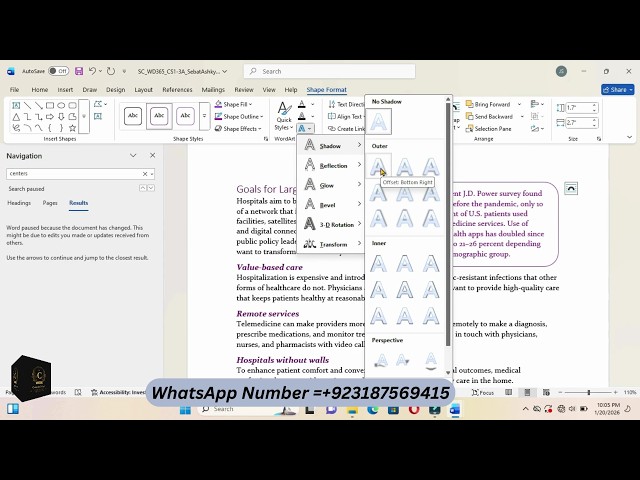This screenshot has height=480, width=640.
Task: Toggle the Text Effects button
Action: point(305,129)
